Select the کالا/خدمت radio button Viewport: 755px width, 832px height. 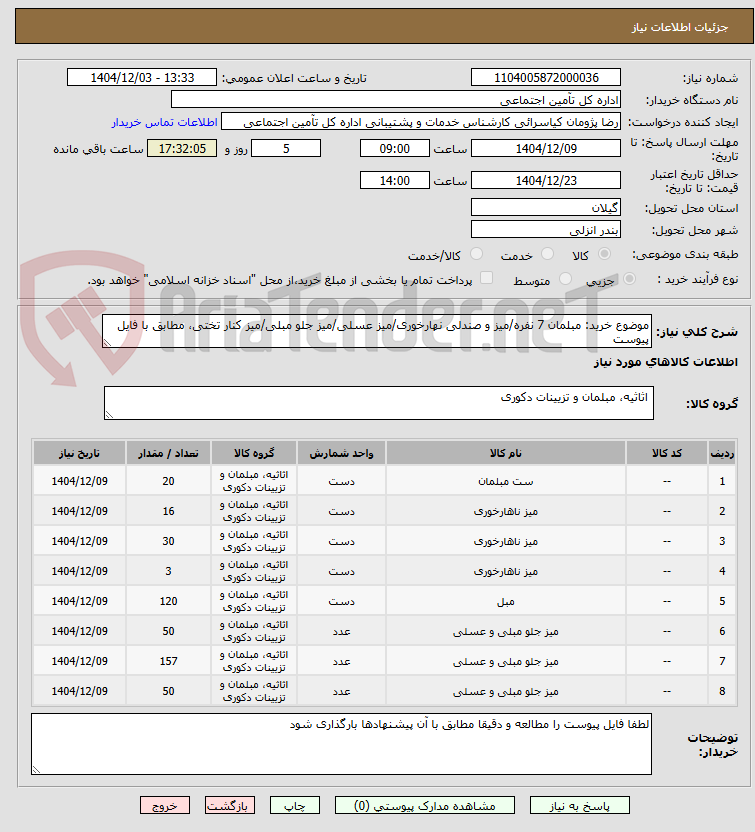click(x=476, y=254)
